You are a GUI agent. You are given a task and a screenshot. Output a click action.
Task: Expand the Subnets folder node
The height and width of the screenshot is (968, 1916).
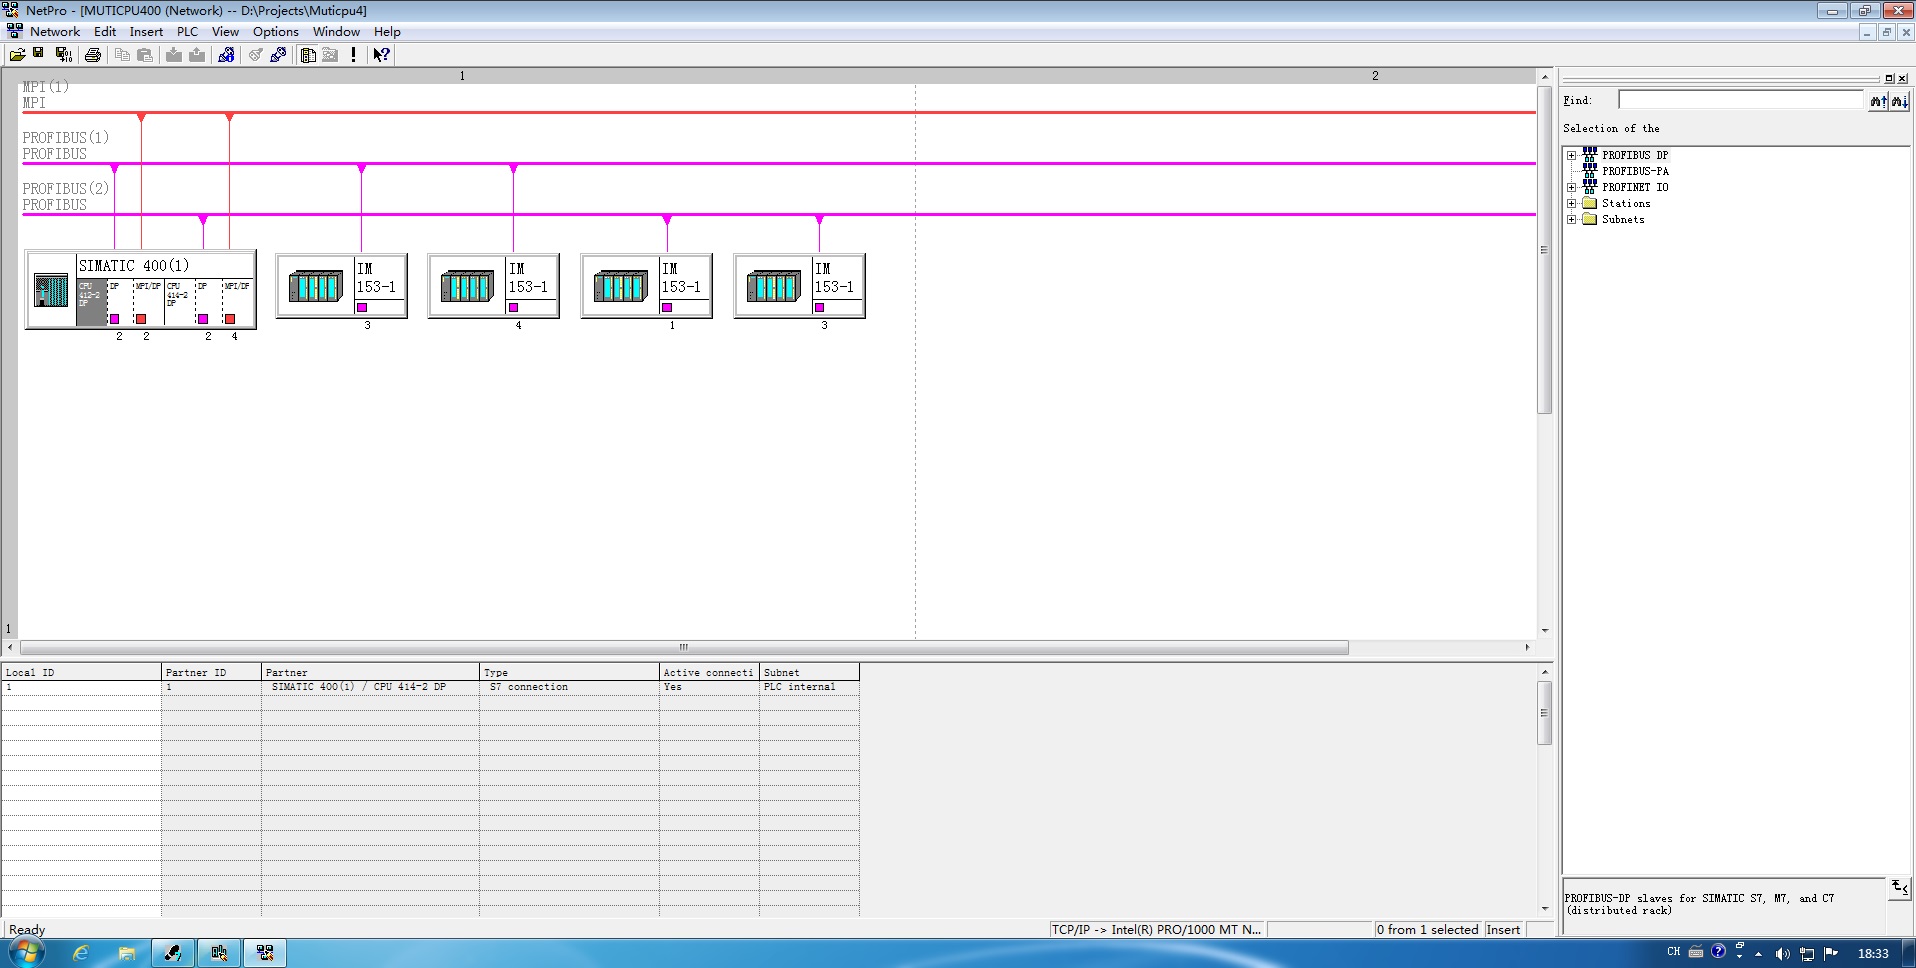coord(1571,220)
